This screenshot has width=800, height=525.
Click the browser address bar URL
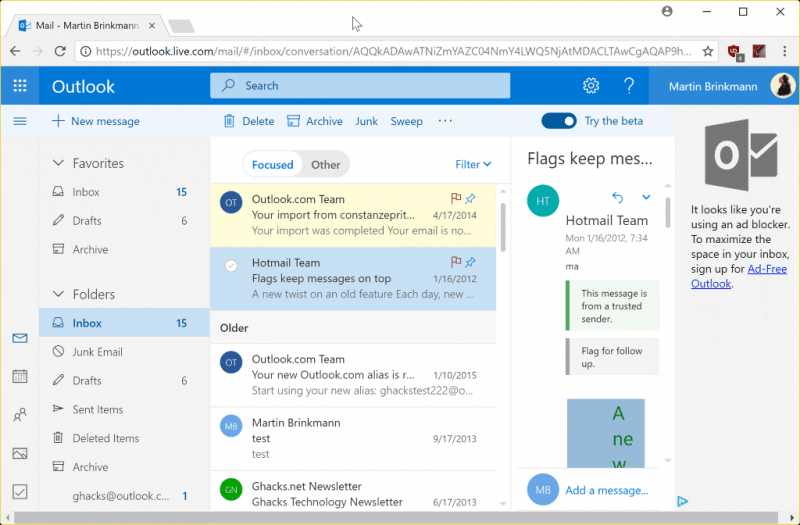click(393, 51)
